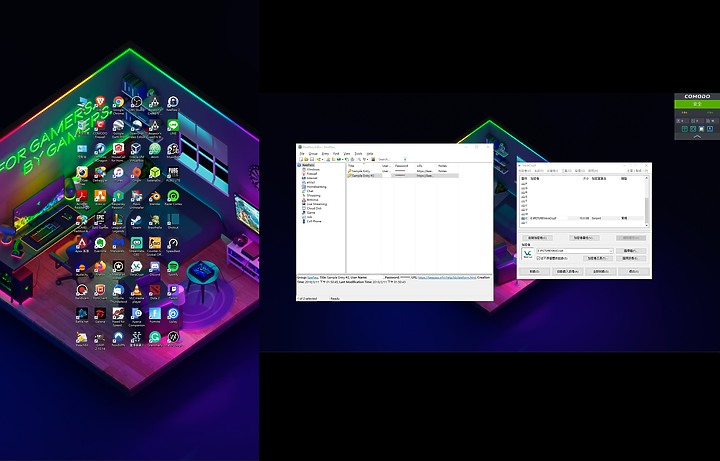Select the VeraCrypt desktop shortcut
The image size is (720, 461).
[136, 266]
